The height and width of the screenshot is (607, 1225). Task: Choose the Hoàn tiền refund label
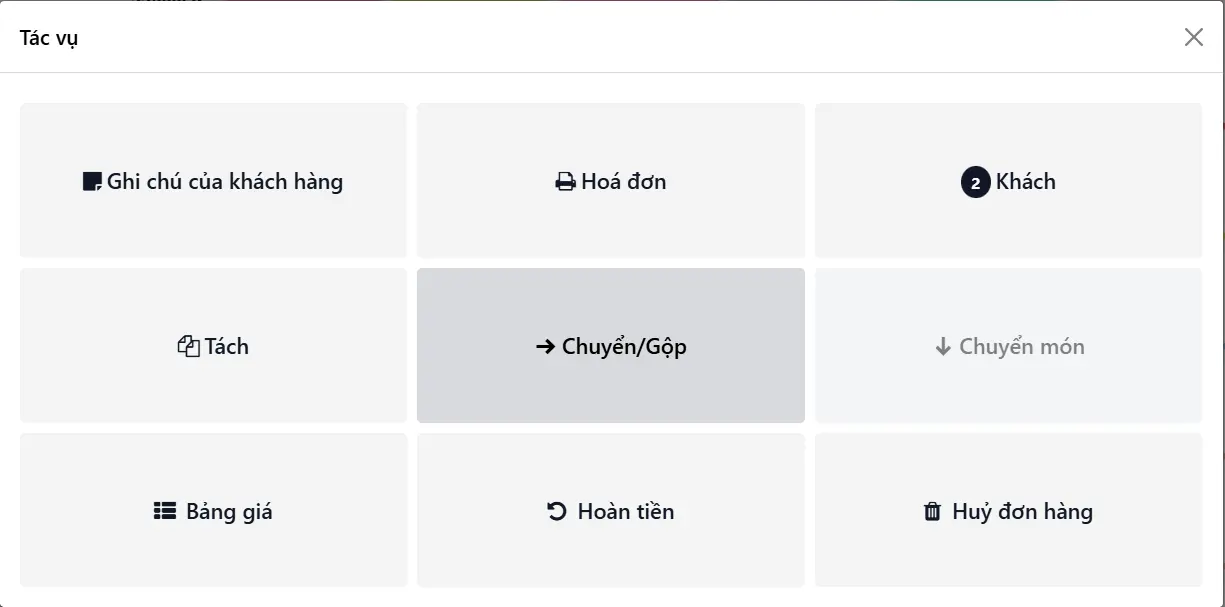626,512
